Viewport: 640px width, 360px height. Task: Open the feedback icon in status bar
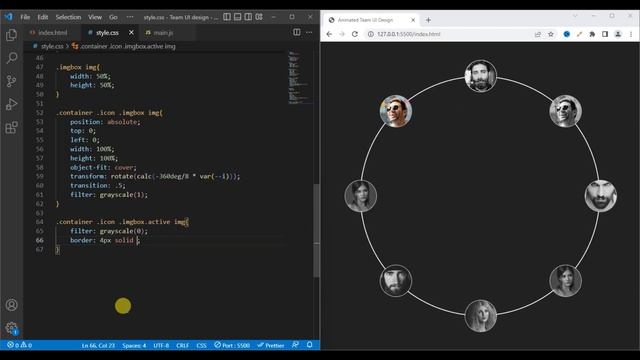[296, 345]
